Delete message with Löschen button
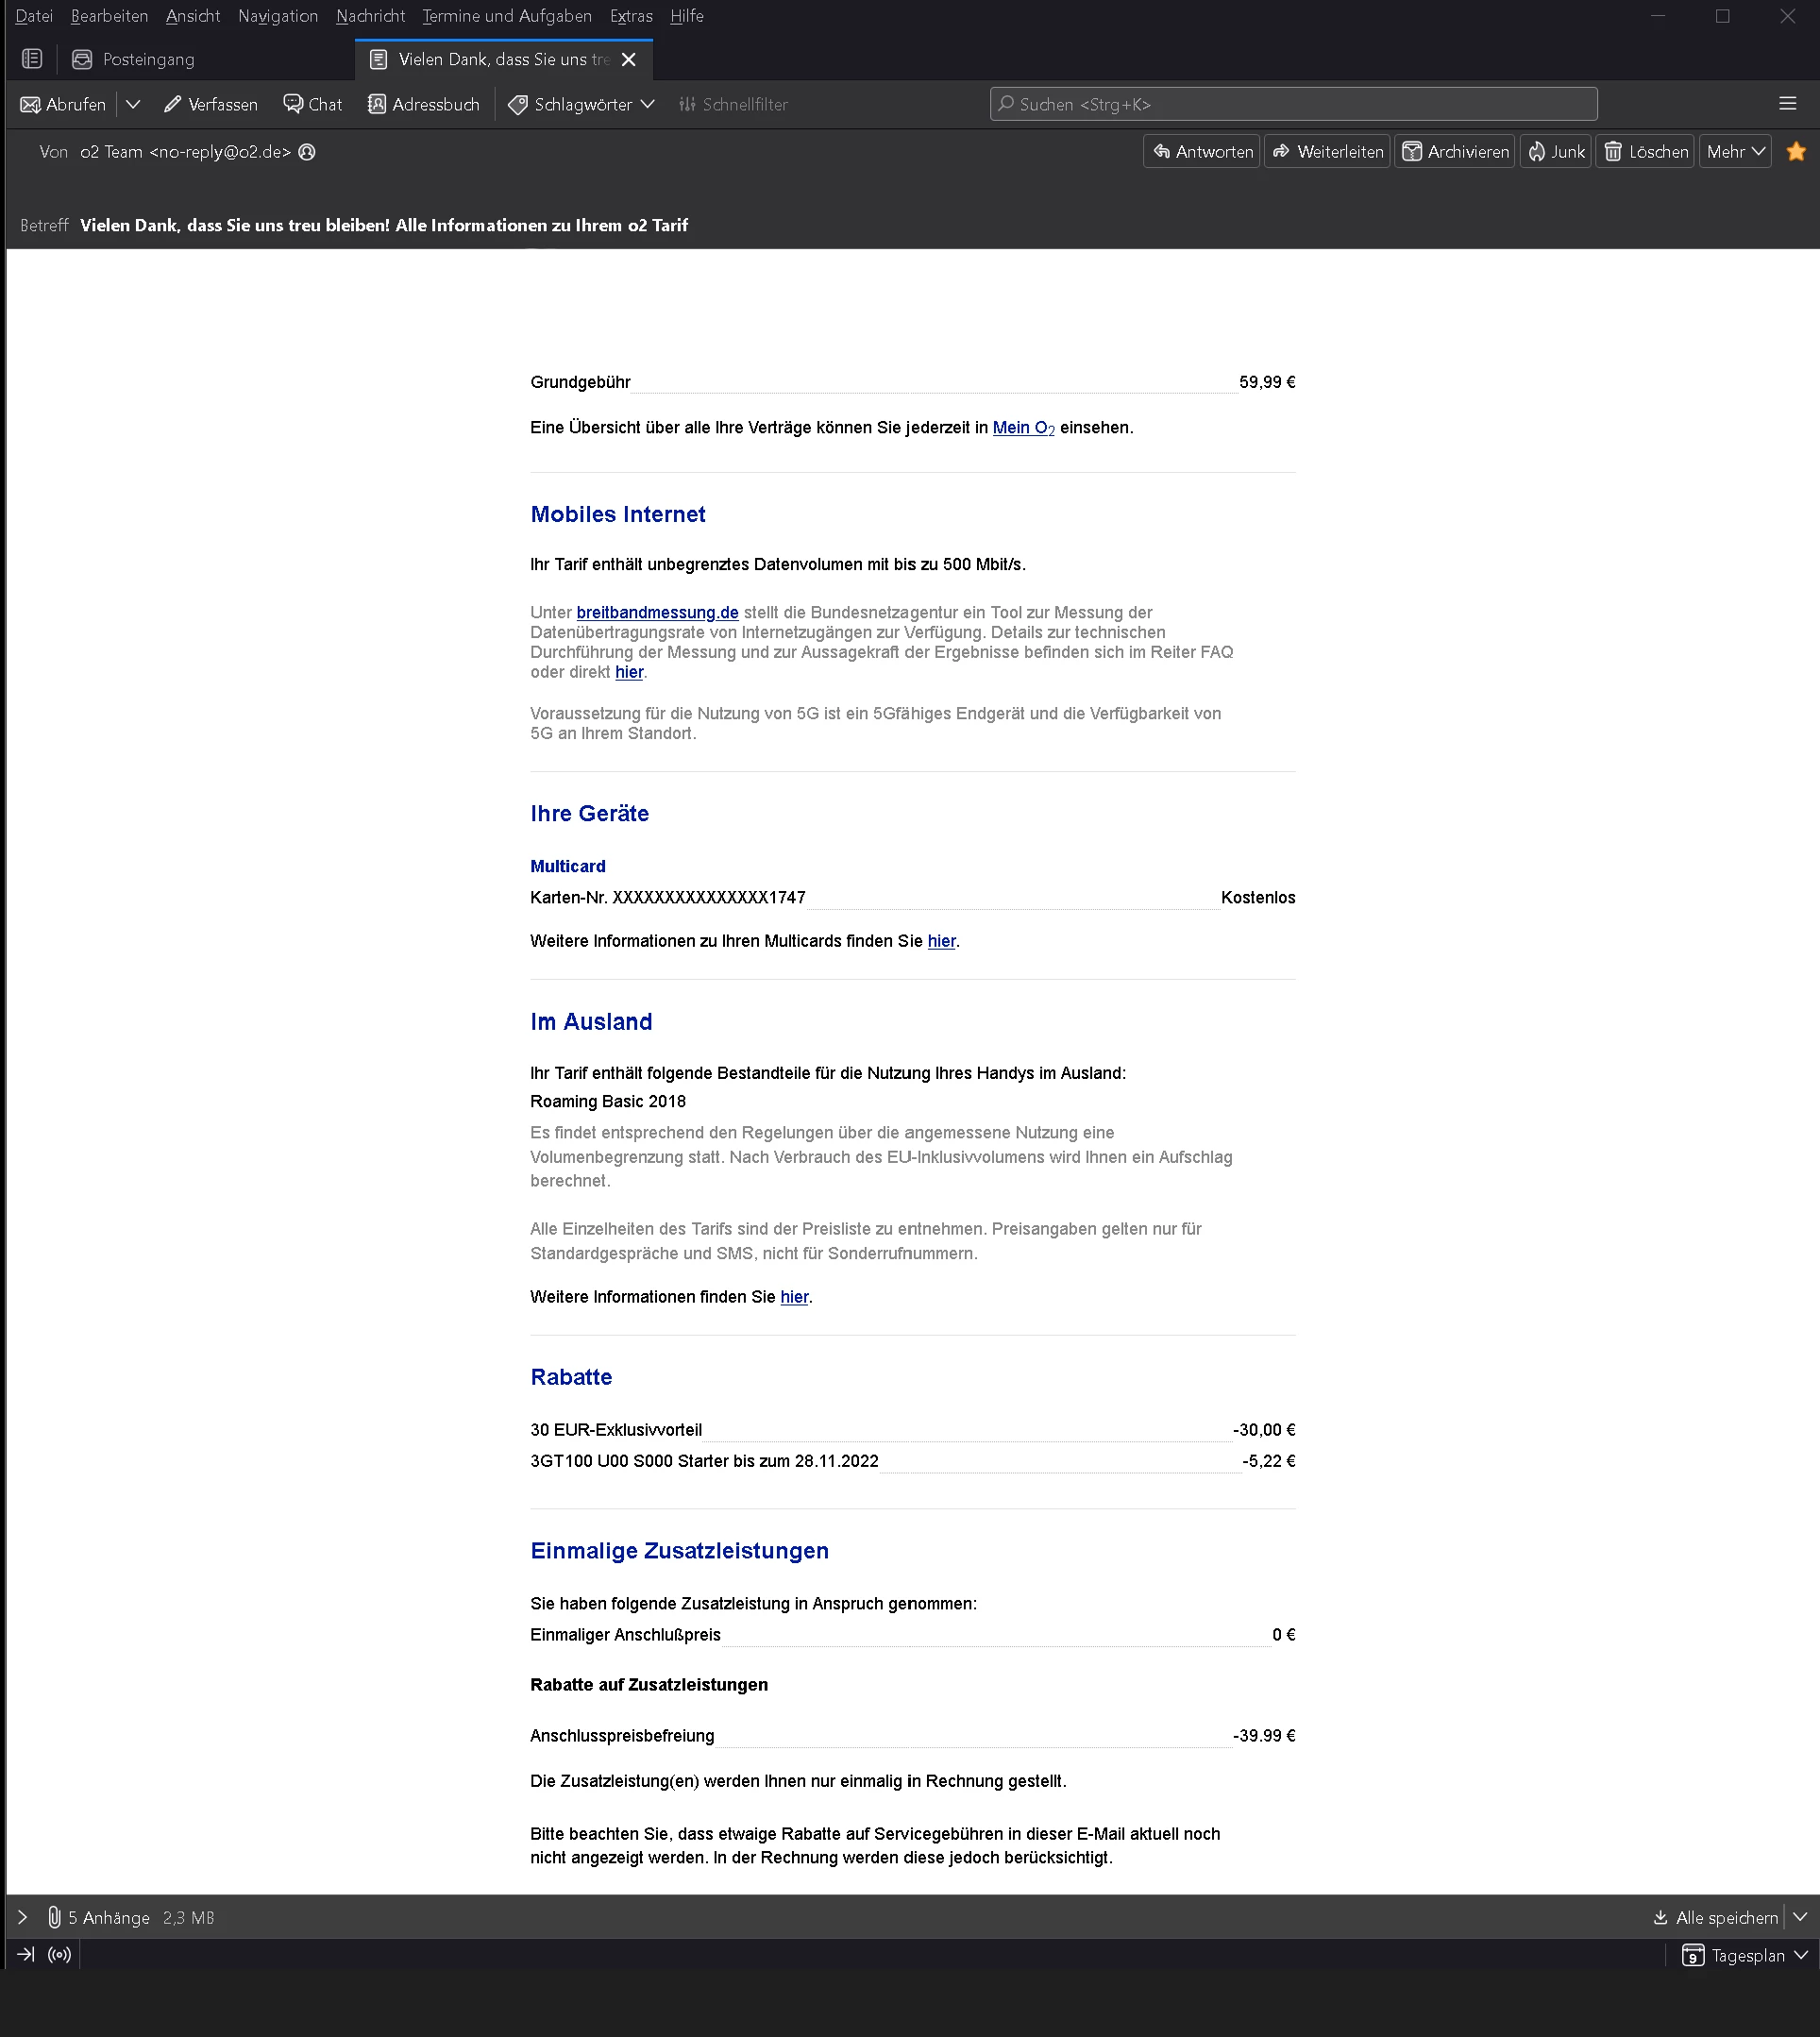The height and width of the screenshot is (2037, 1820). 1645,152
